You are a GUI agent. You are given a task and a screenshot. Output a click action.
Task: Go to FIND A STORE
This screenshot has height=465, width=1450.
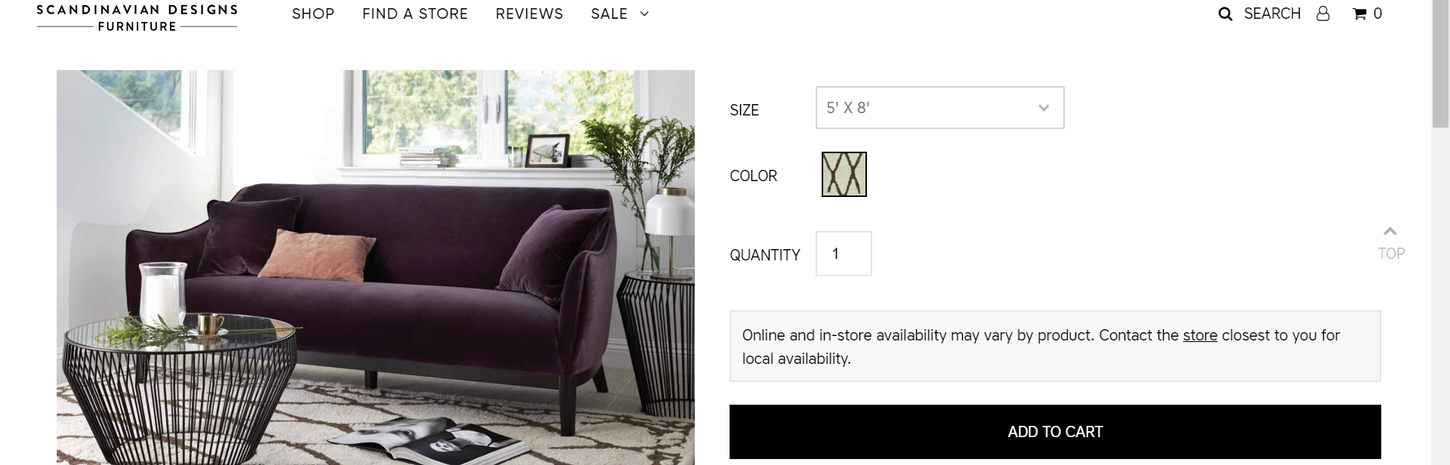415,14
